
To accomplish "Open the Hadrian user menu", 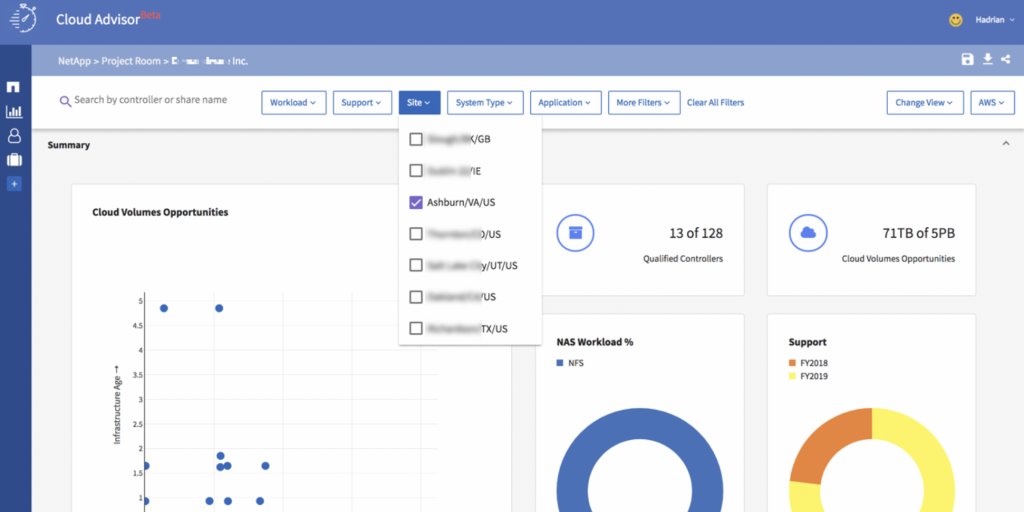I will coord(995,20).
